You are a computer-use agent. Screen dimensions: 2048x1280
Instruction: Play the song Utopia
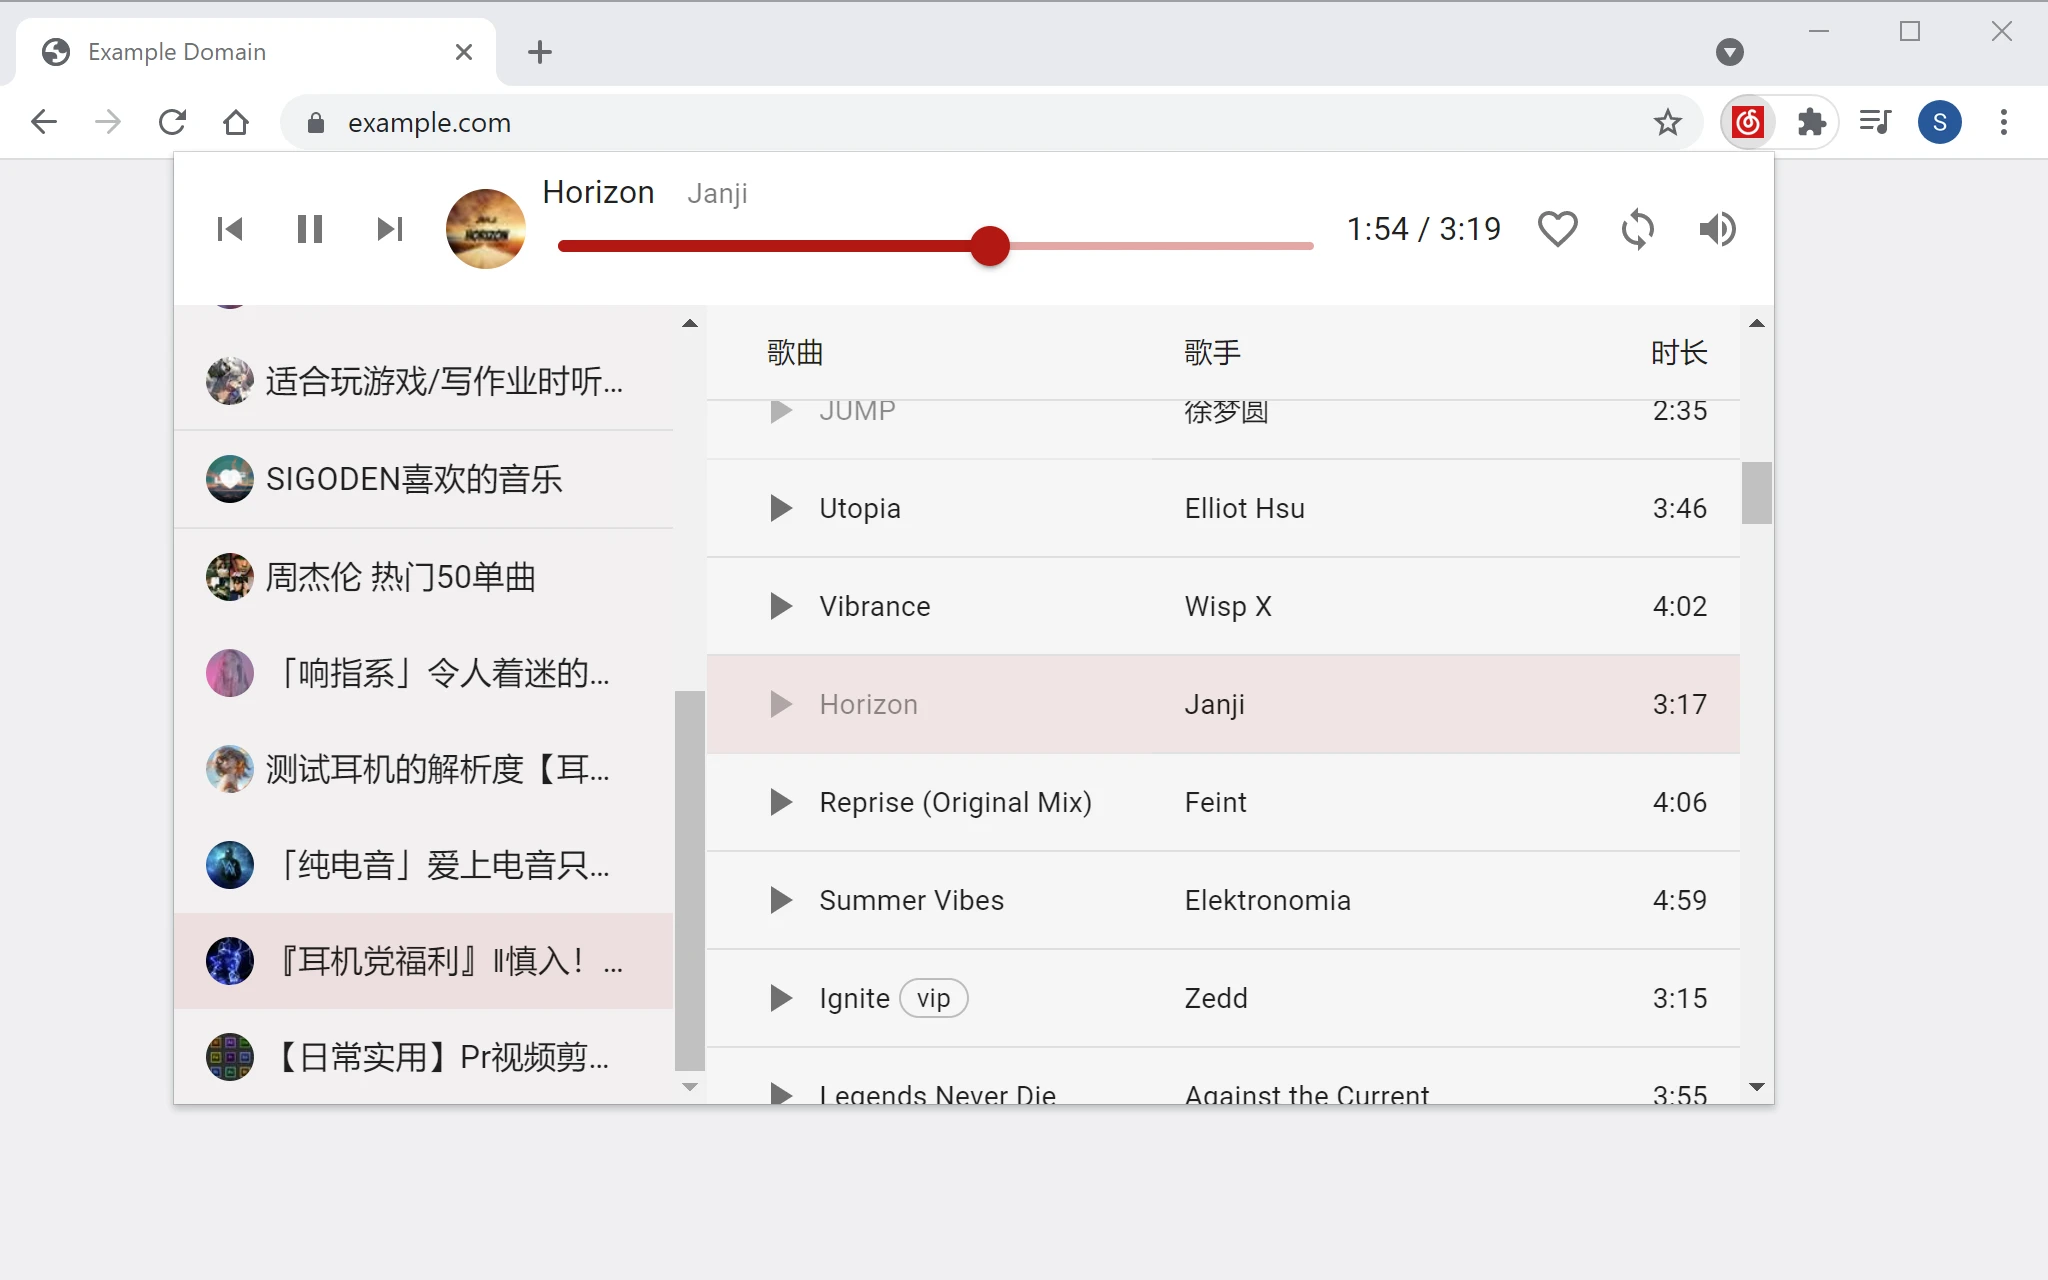pyautogui.click(x=781, y=508)
